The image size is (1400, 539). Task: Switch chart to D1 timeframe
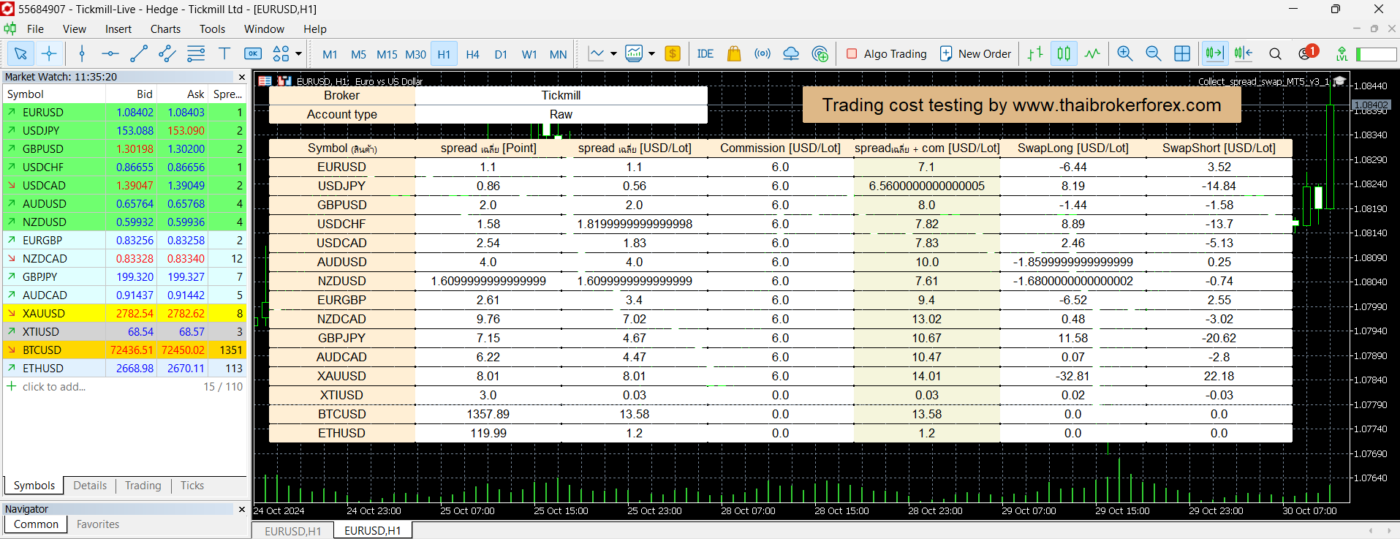(x=501, y=54)
